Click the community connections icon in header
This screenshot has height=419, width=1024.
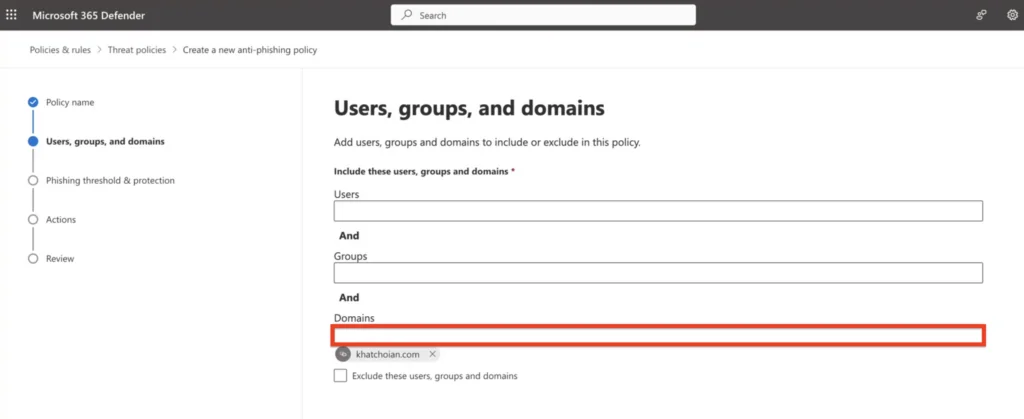[x=981, y=15]
